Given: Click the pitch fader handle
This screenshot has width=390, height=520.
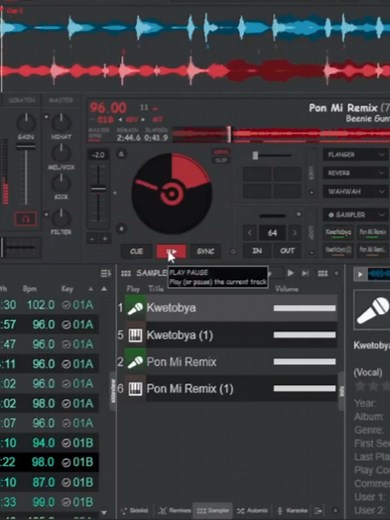Looking at the screenshot, I should (x=98, y=189).
